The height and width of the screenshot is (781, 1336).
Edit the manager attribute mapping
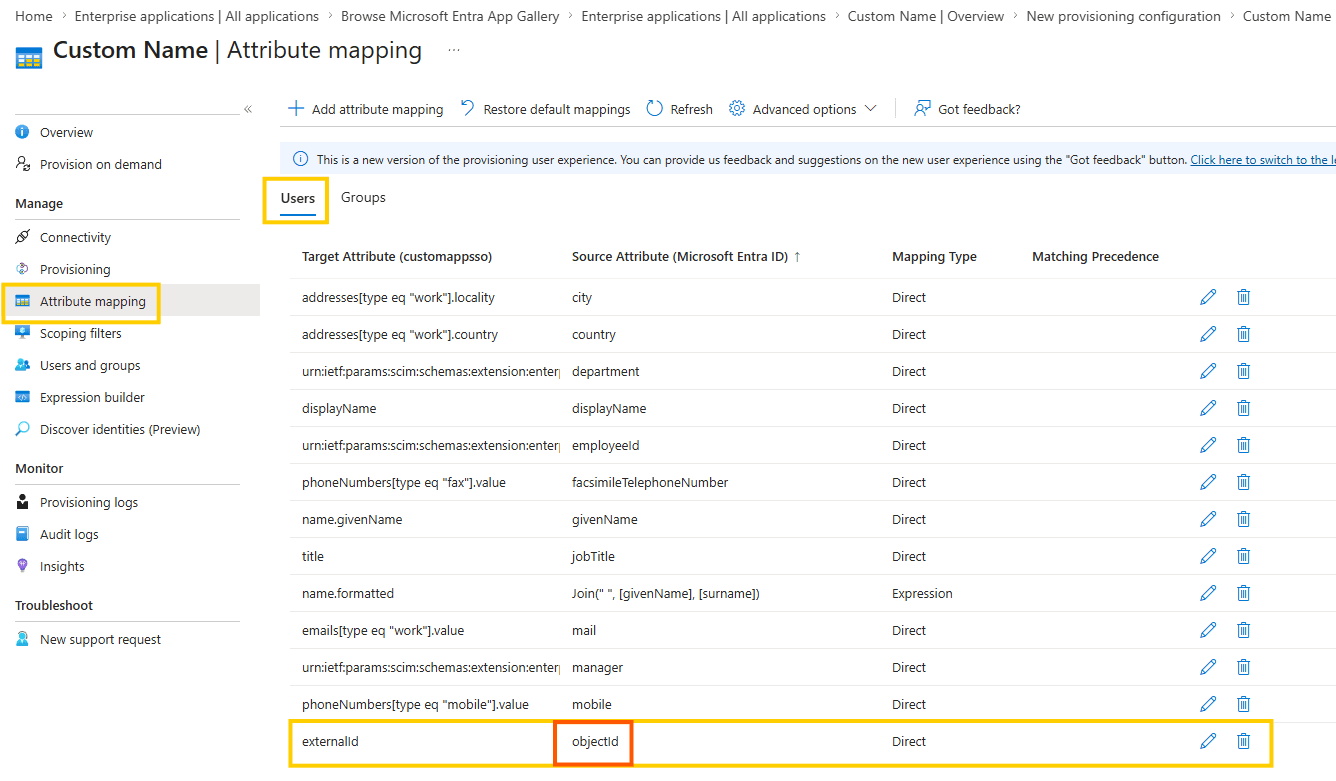click(x=1208, y=667)
